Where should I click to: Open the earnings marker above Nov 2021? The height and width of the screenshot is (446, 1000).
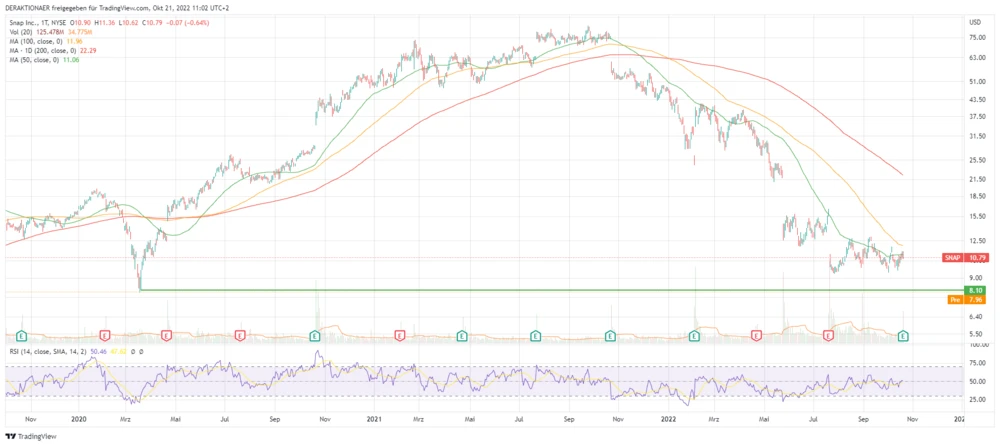pos(611,336)
